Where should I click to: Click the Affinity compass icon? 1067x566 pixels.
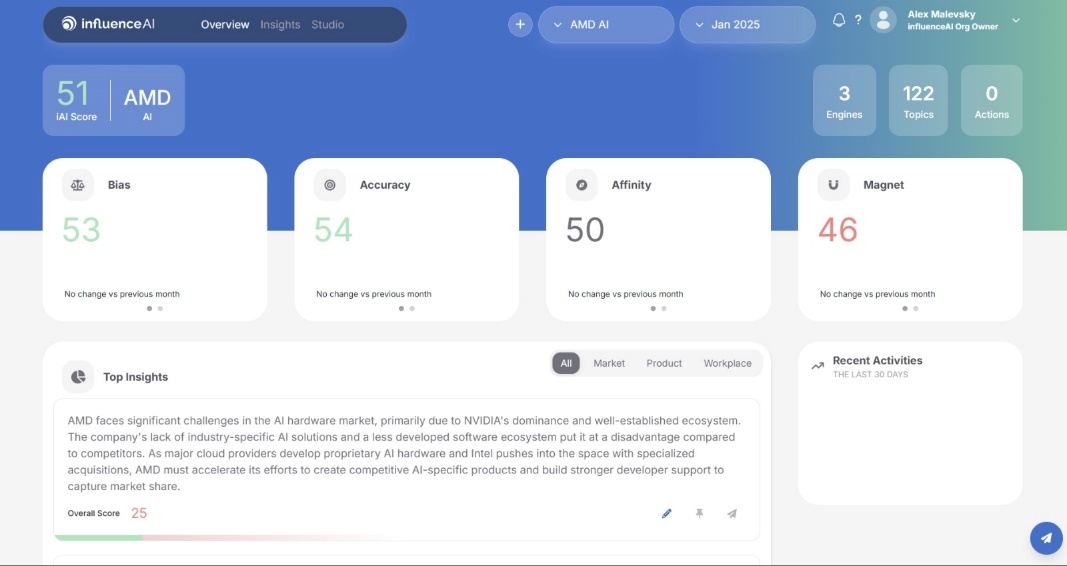click(582, 185)
